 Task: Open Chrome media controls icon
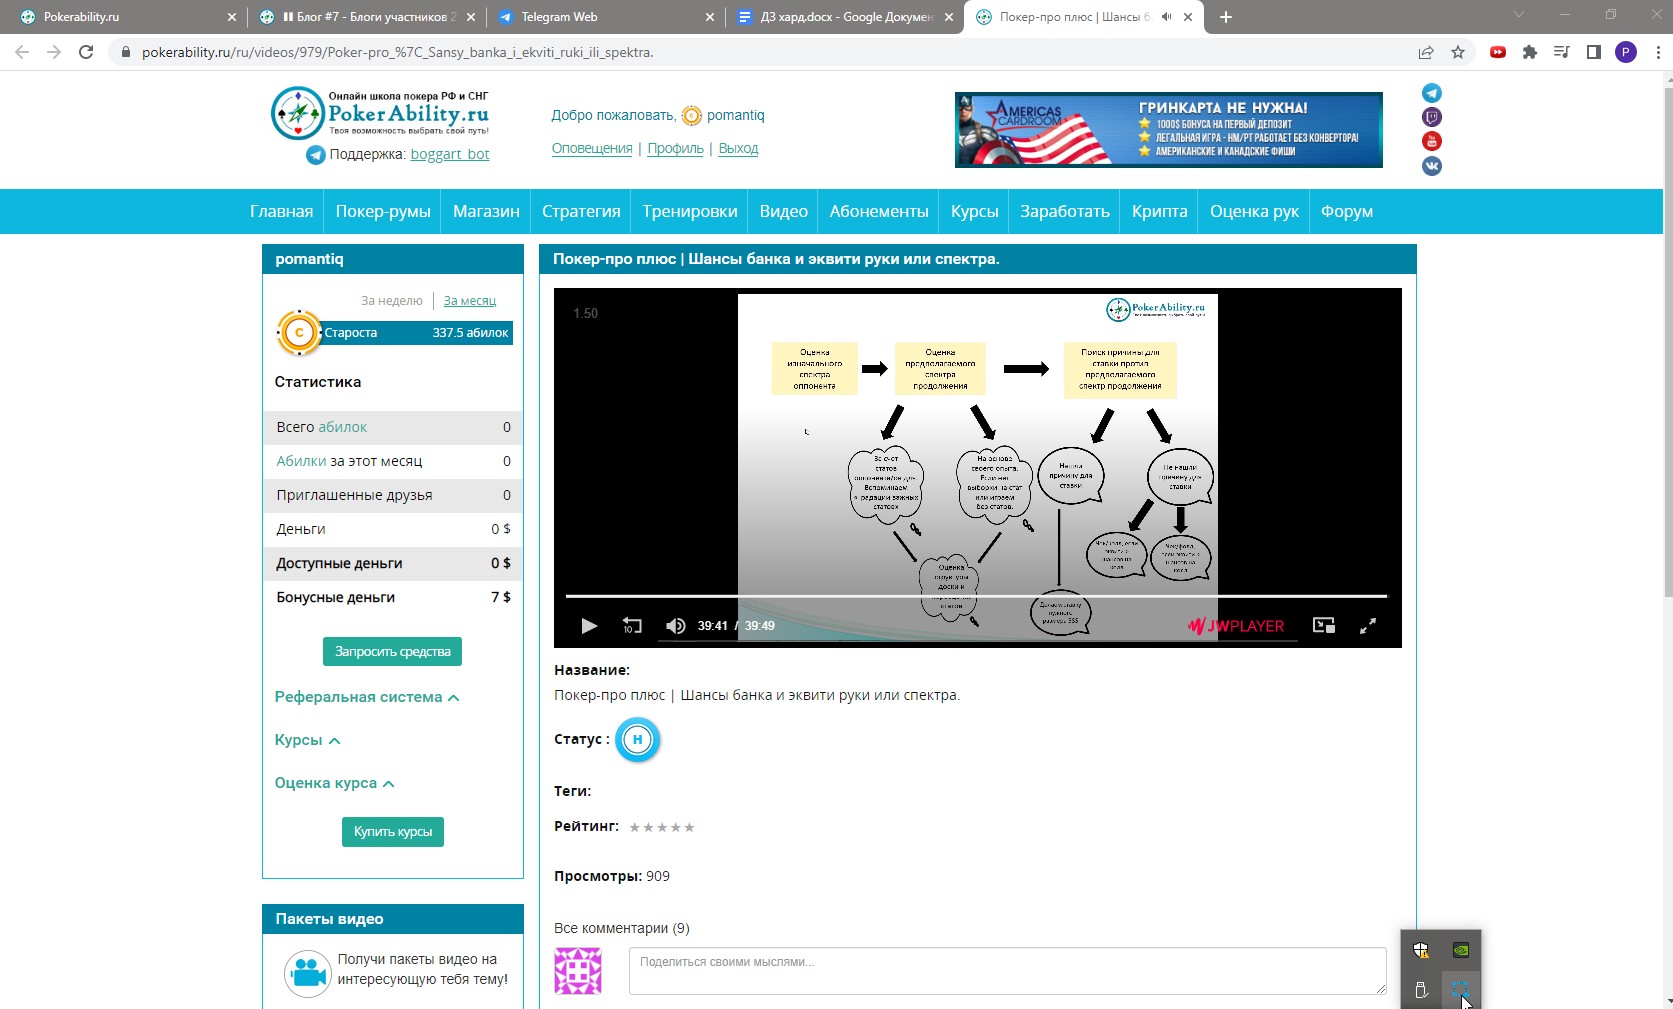click(x=1561, y=52)
